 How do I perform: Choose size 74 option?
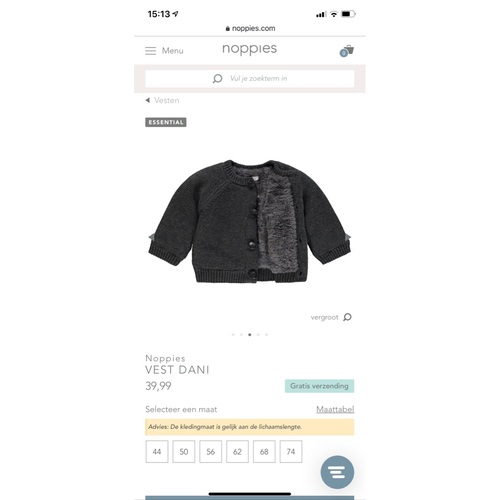coord(291,452)
